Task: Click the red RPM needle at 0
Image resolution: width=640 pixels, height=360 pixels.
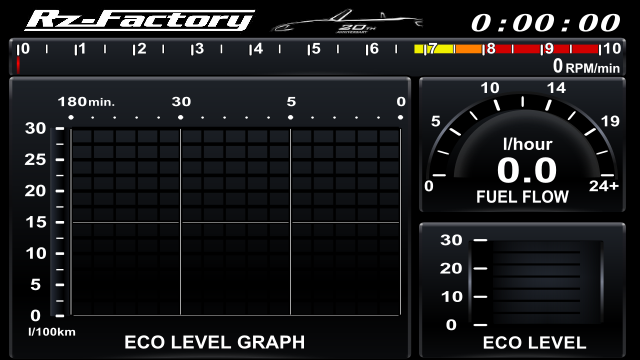Action: [x=18, y=65]
